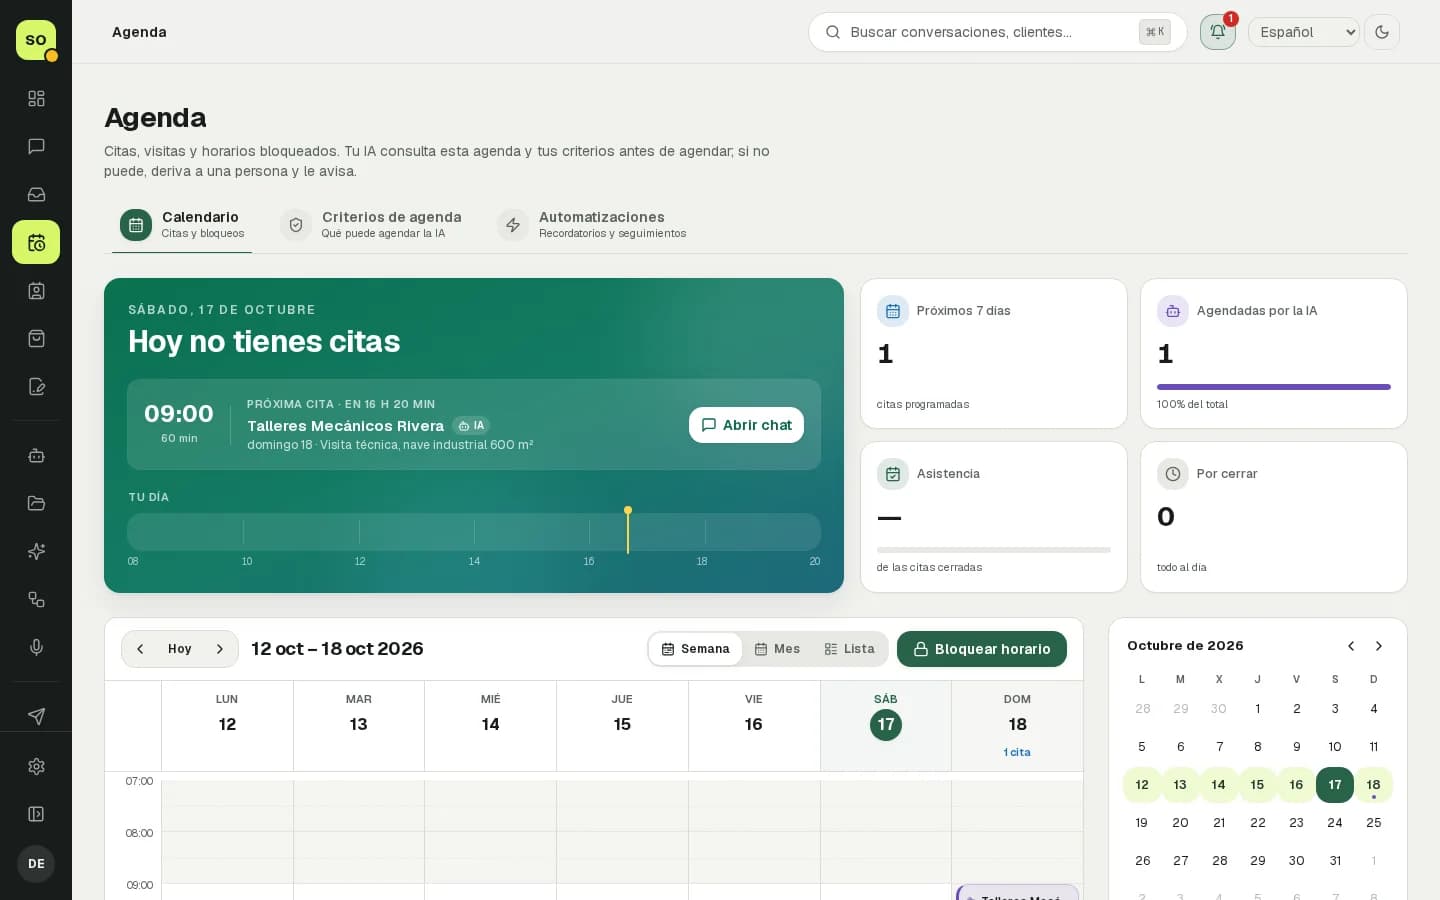Select day 24 in the mini calendar
The image size is (1440, 900).
tap(1335, 823)
